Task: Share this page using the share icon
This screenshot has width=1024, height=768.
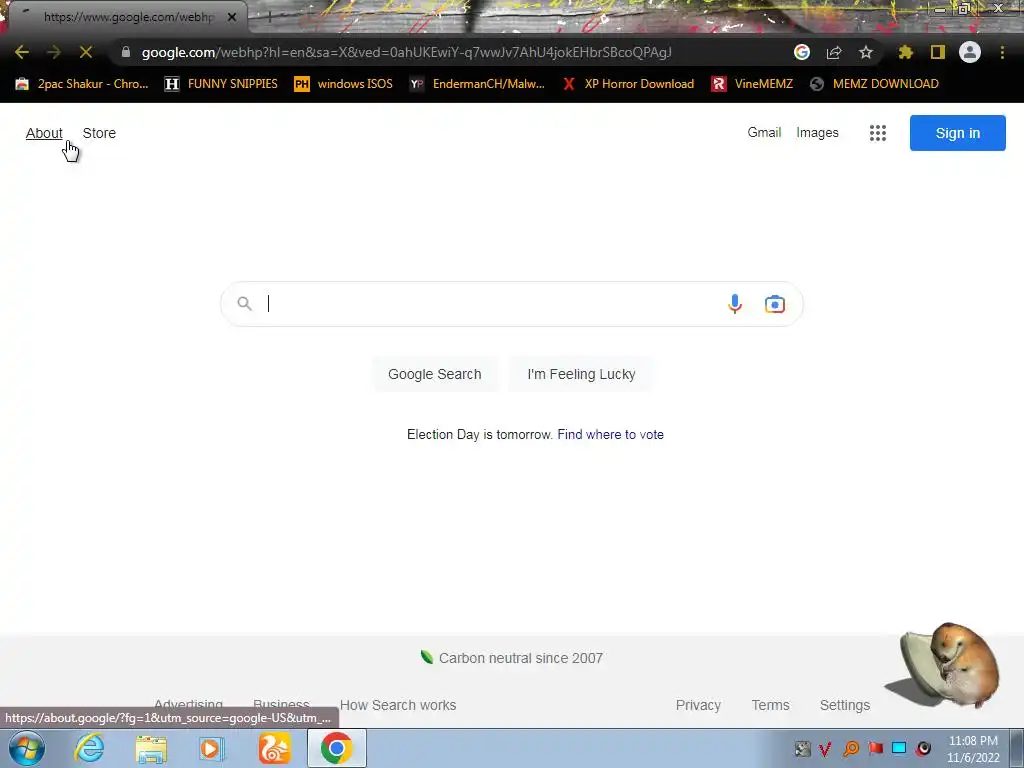Action: pyautogui.click(x=834, y=52)
